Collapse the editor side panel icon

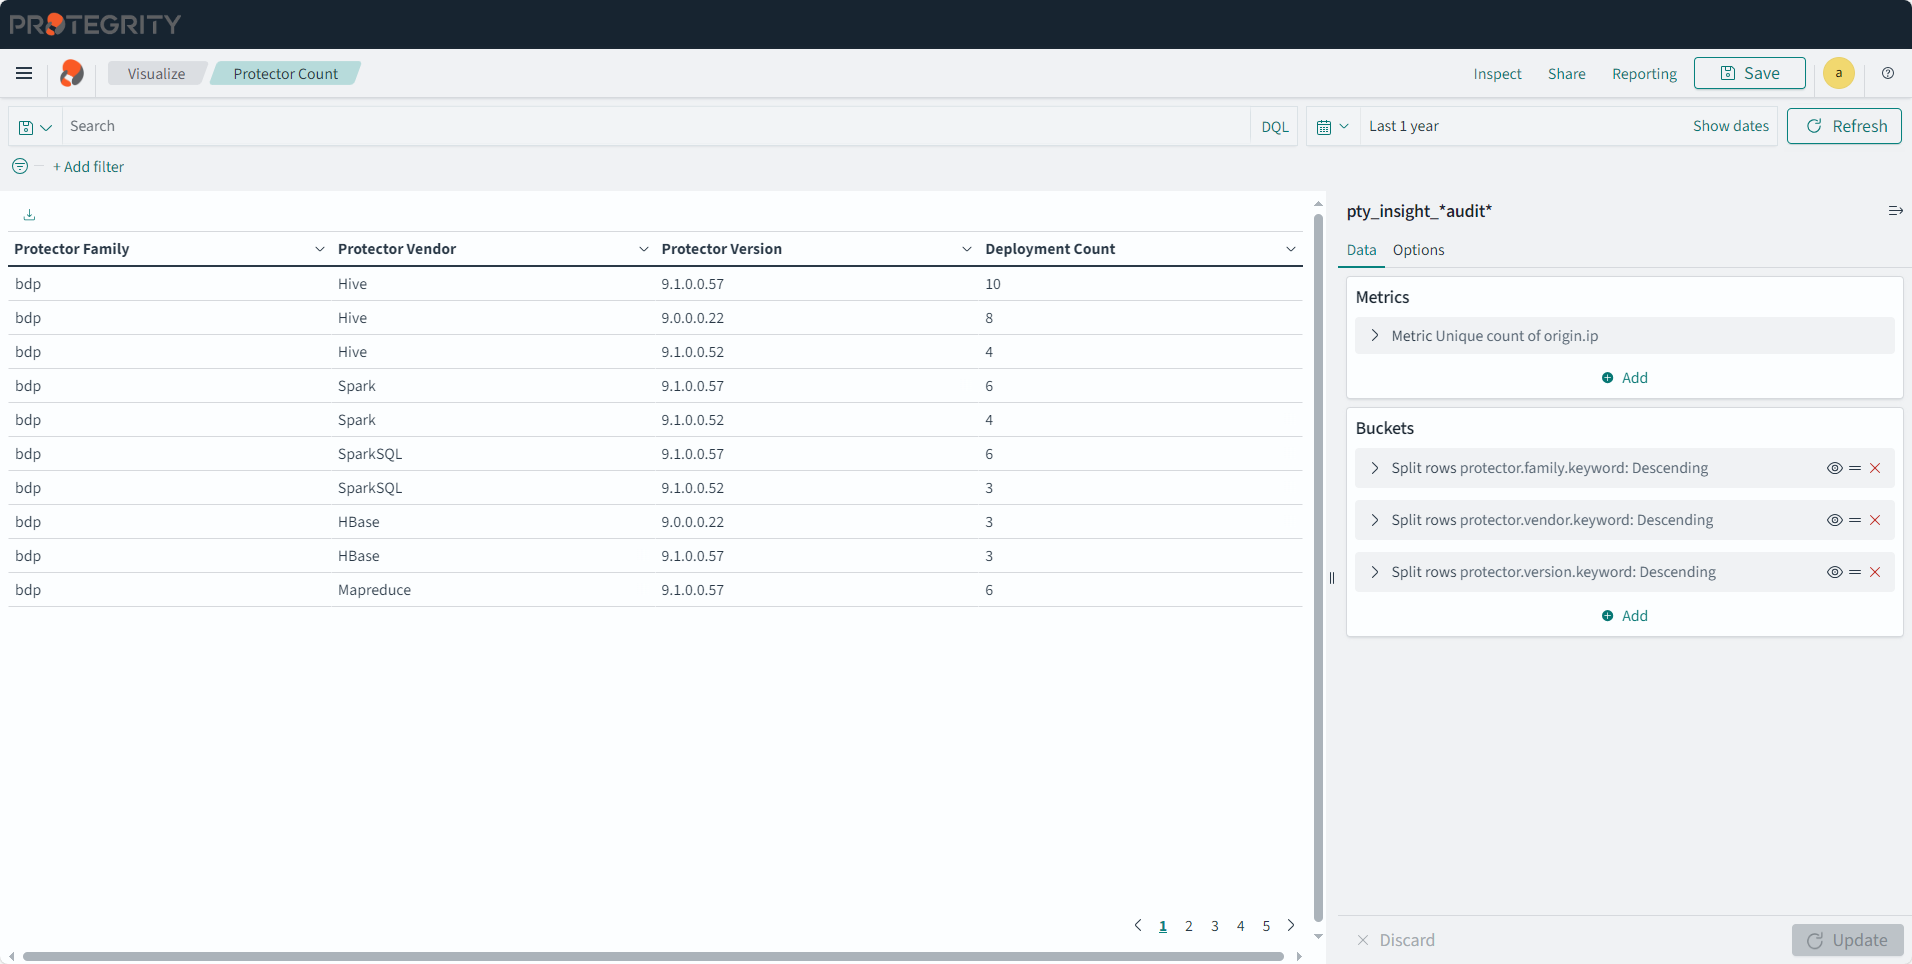pos(1895,211)
